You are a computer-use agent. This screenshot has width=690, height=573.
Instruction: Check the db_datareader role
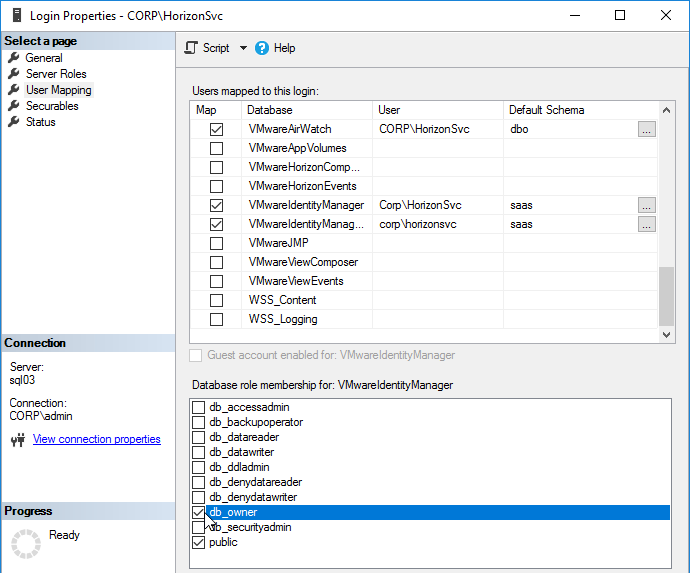(198, 437)
